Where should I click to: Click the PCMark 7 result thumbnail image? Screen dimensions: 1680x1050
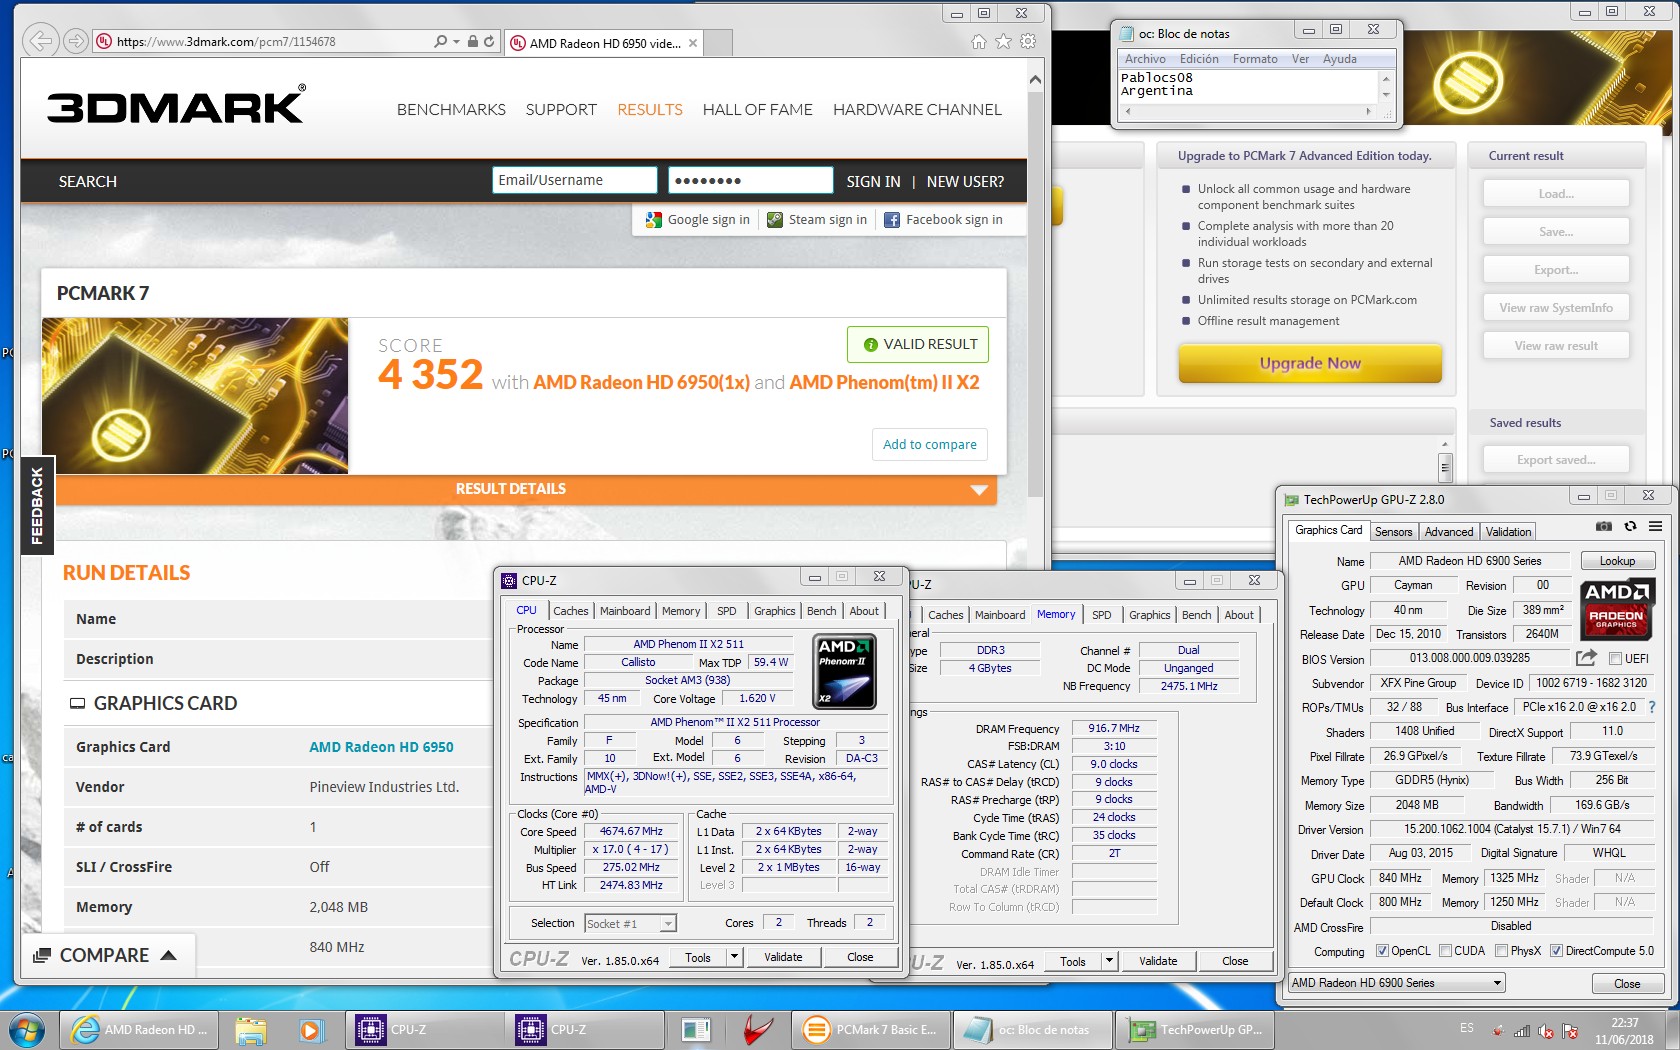coord(195,396)
